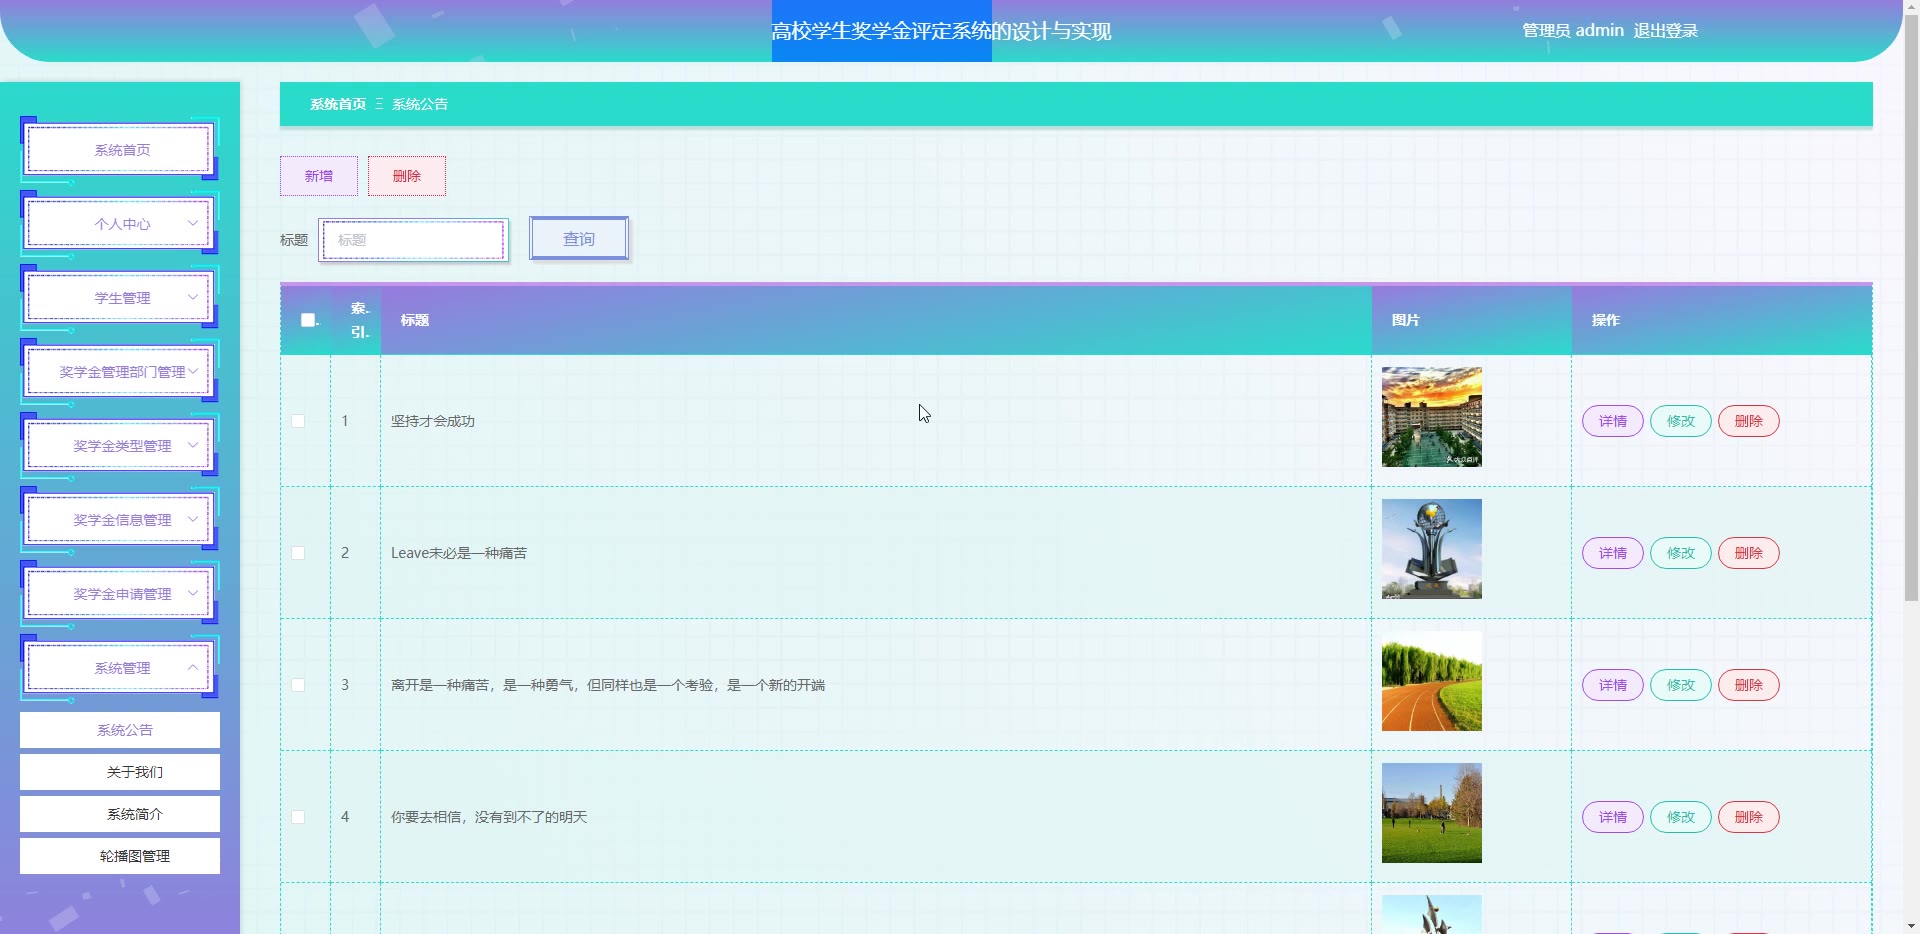Open the building thumbnail in row 1
This screenshot has width=1920, height=934.
[1432, 417]
